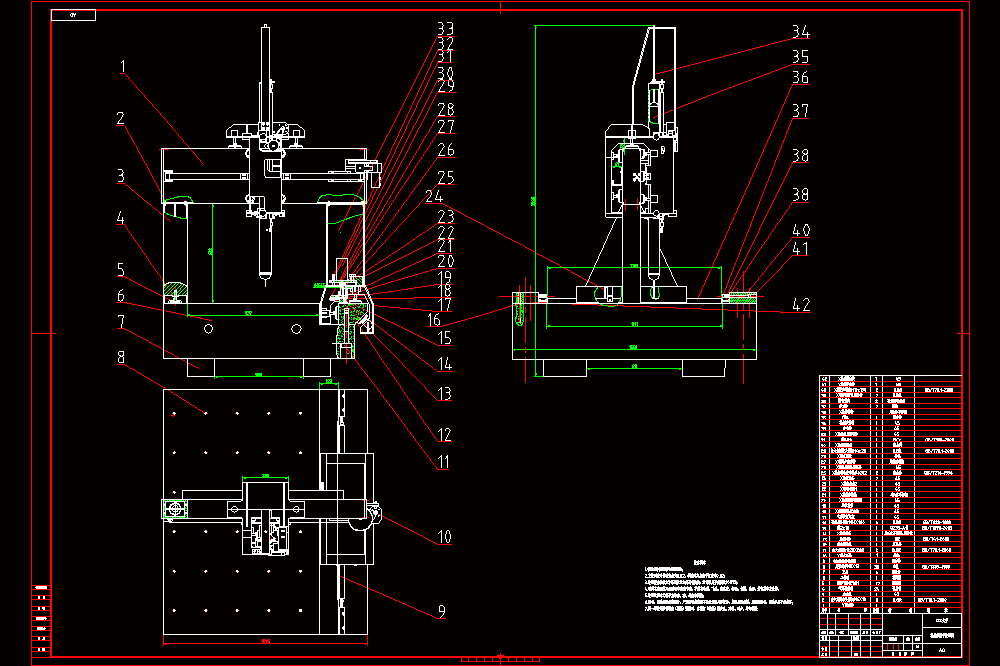Select part number 40 annotation
Viewport: 1000px width, 666px height.
coord(801,230)
